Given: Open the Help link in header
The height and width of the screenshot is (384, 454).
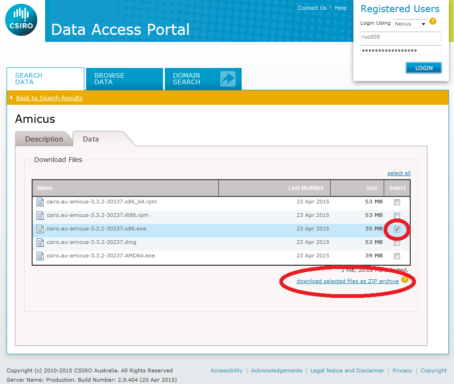Looking at the screenshot, I should [340, 8].
